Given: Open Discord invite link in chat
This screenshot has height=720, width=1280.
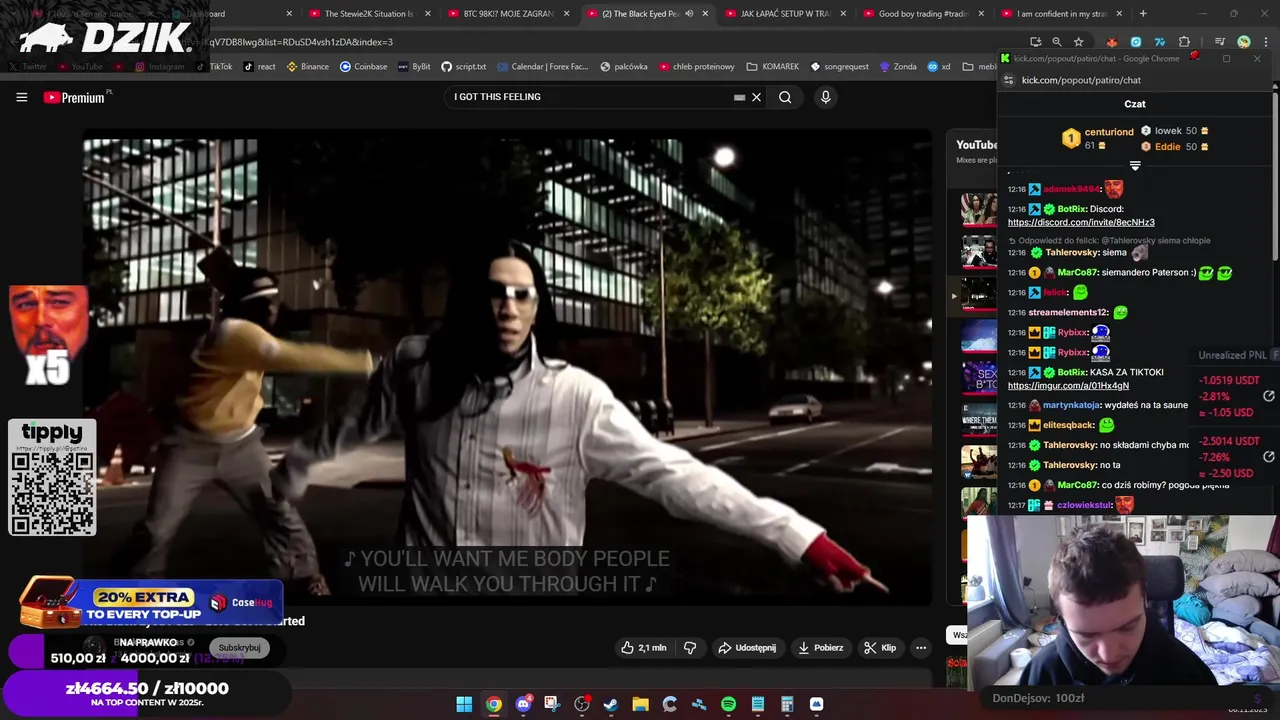Looking at the screenshot, I should (x=1081, y=222).
